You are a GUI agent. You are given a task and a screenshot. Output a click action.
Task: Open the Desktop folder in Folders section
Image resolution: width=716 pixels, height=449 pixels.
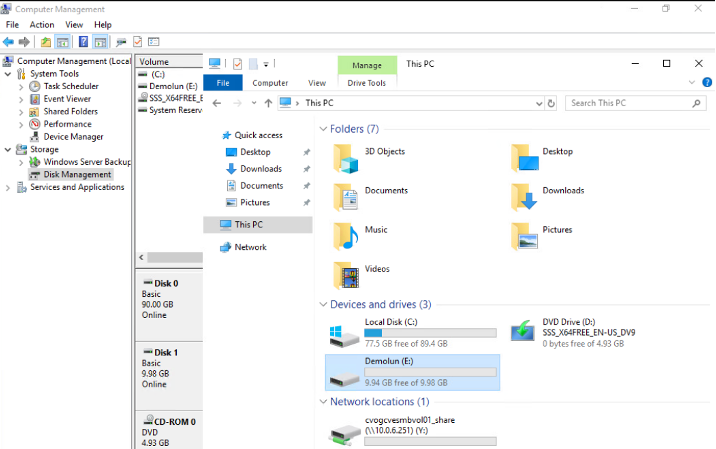click(525, 158)
